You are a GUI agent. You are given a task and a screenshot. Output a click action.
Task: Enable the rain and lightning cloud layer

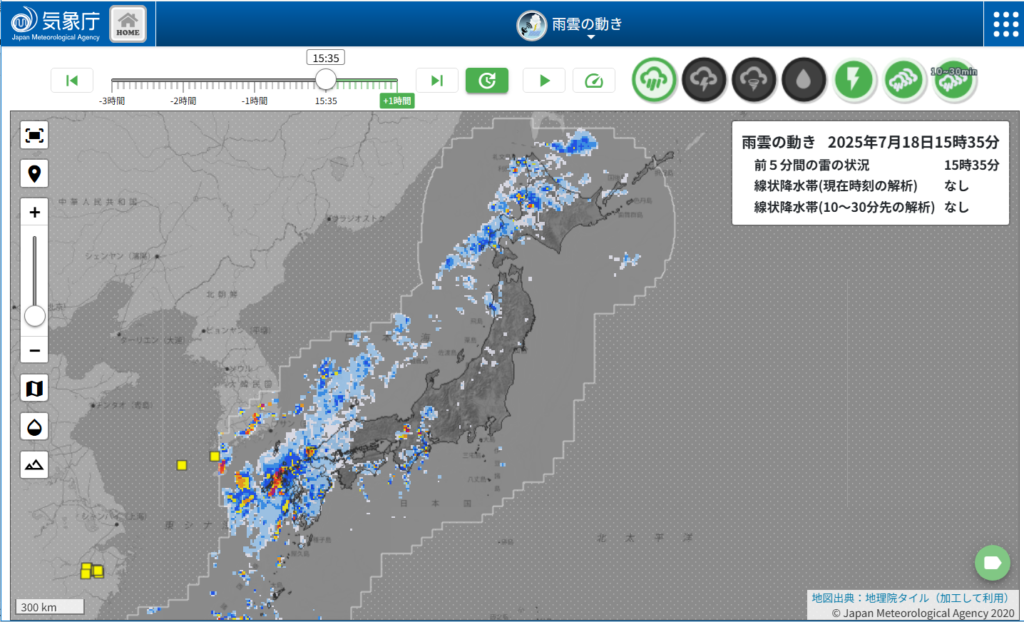click(704, 79)
